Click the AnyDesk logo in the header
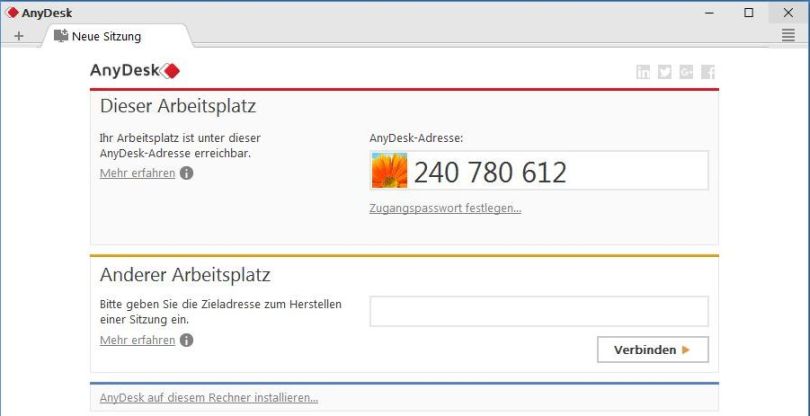The width and height of the screenshot is (810, 416). tap(135, 70)
